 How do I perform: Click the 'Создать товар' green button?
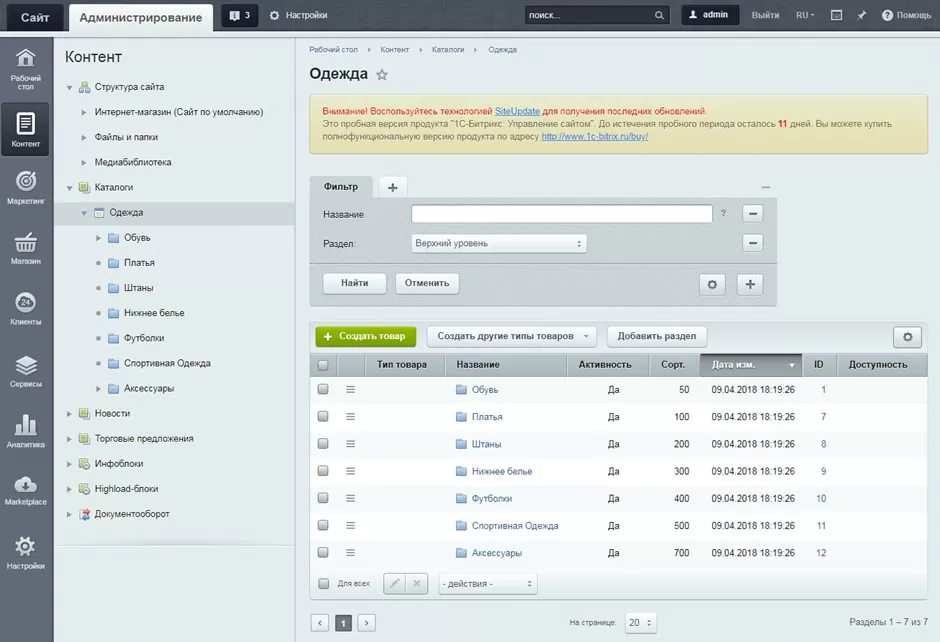pyautogui.click(x=366, y=336)
